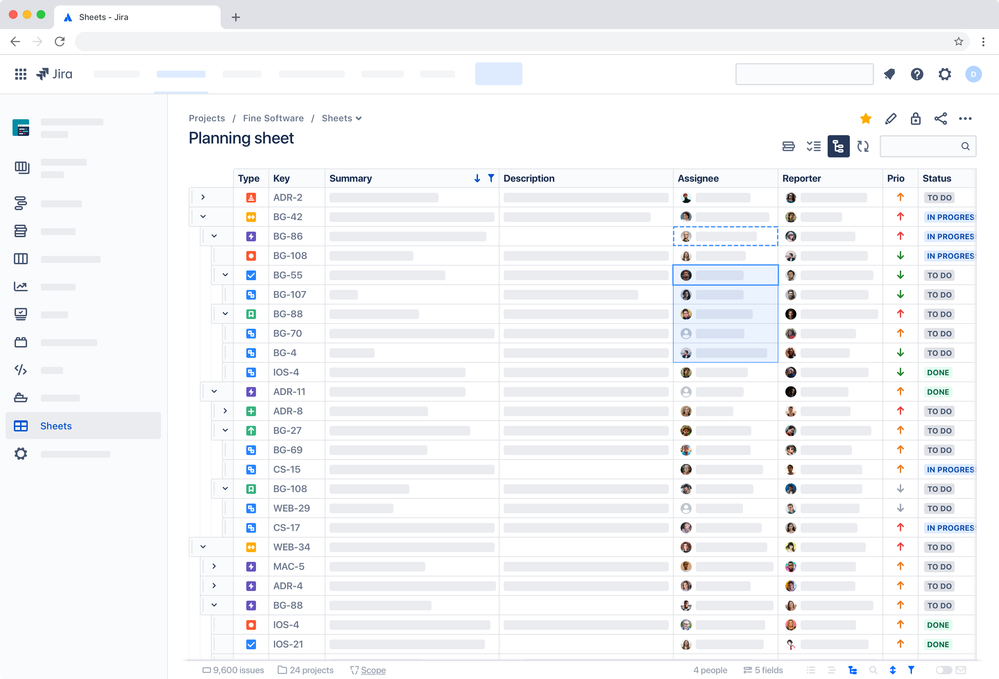Viewport: 999px width, 679px height.
Task: Click the Summary column sort arrow
Action: pyautogui.click(x=477, y=178)
